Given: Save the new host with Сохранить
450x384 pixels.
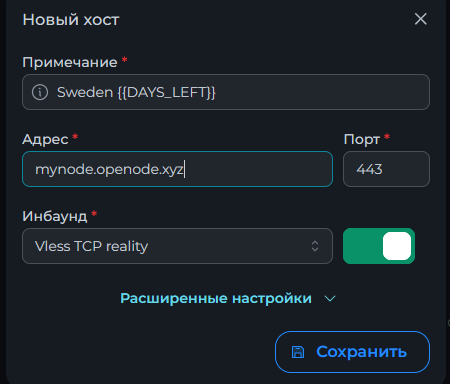Looking at the screenshot, I should click(x=352, y=352).
